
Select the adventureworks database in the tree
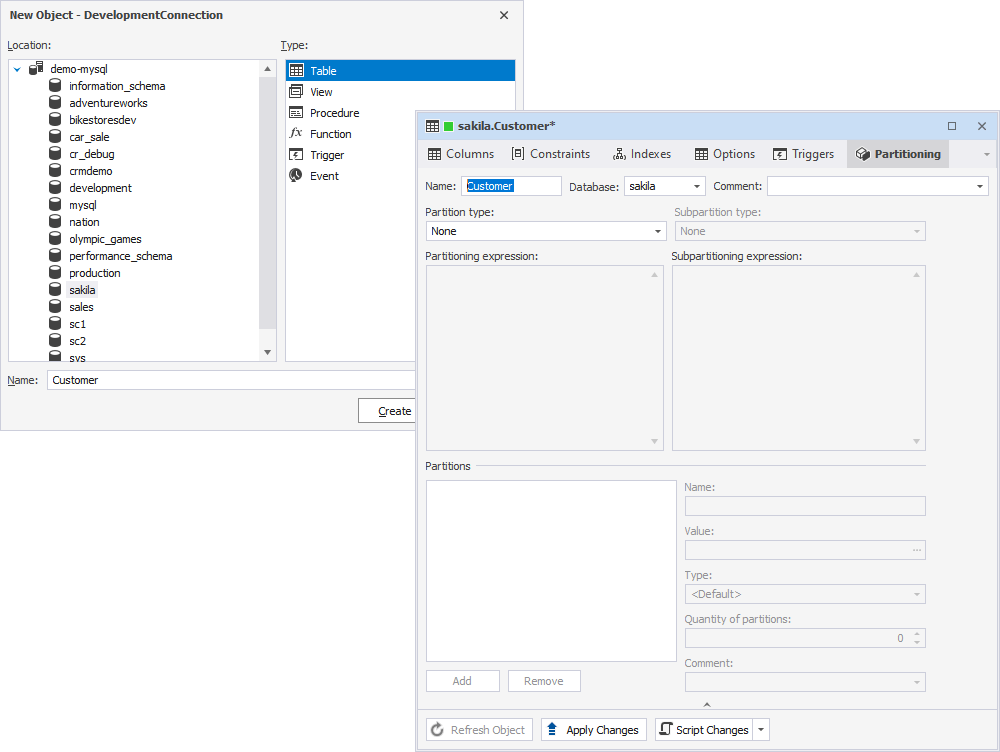coord(111,102)
